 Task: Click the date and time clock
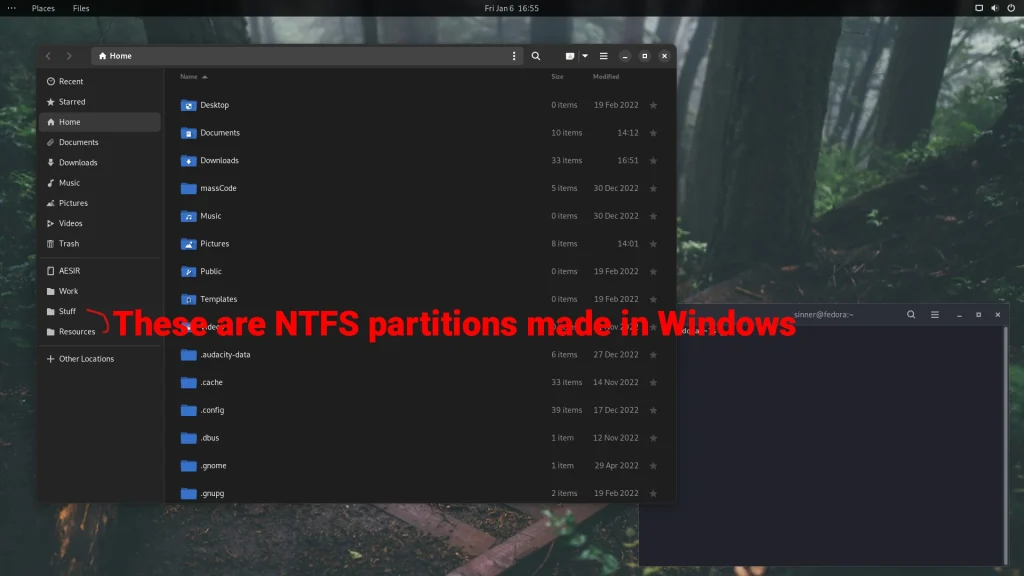click(511, 8)
